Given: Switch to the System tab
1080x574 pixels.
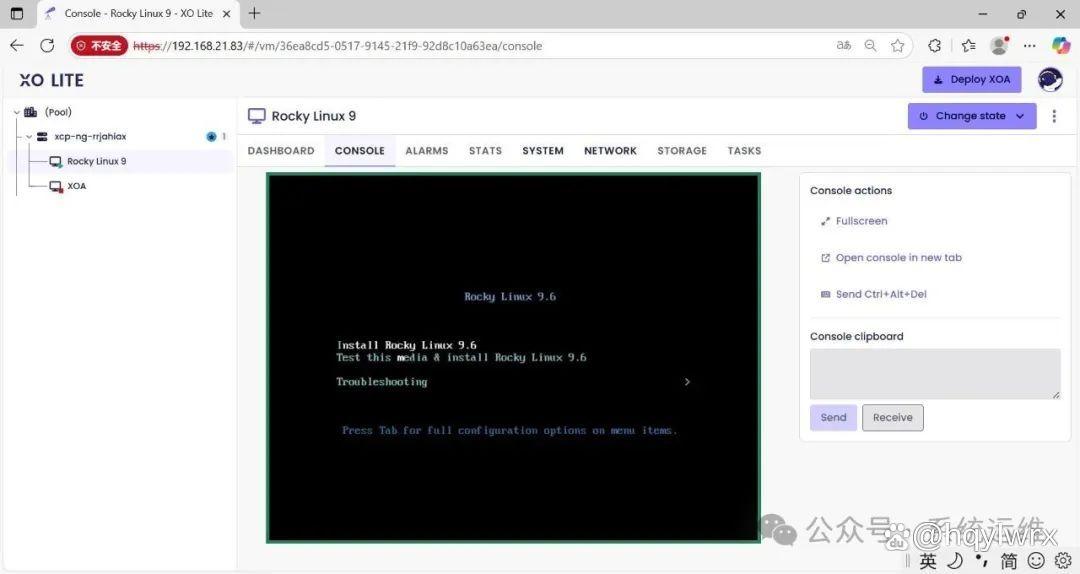Looking at the screenshot, I should (543, 150).
